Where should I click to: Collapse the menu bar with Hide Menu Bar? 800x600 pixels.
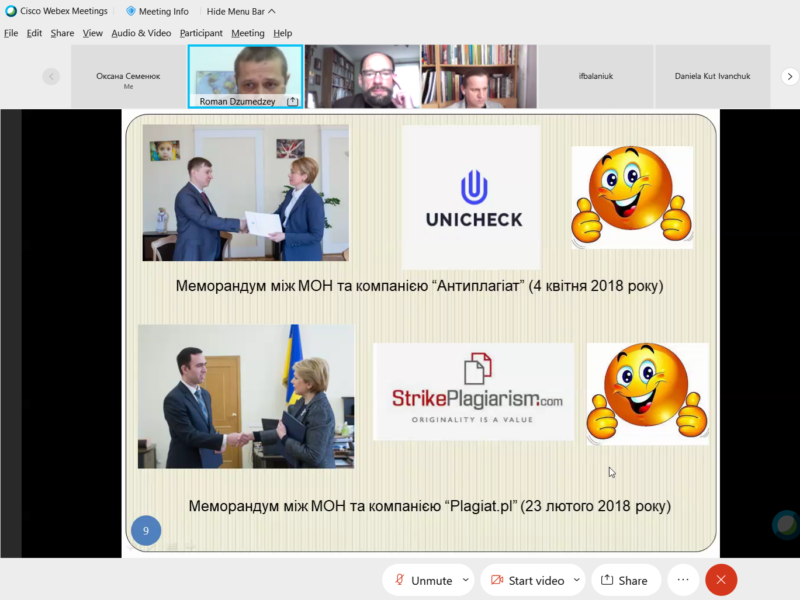[240, 11]
